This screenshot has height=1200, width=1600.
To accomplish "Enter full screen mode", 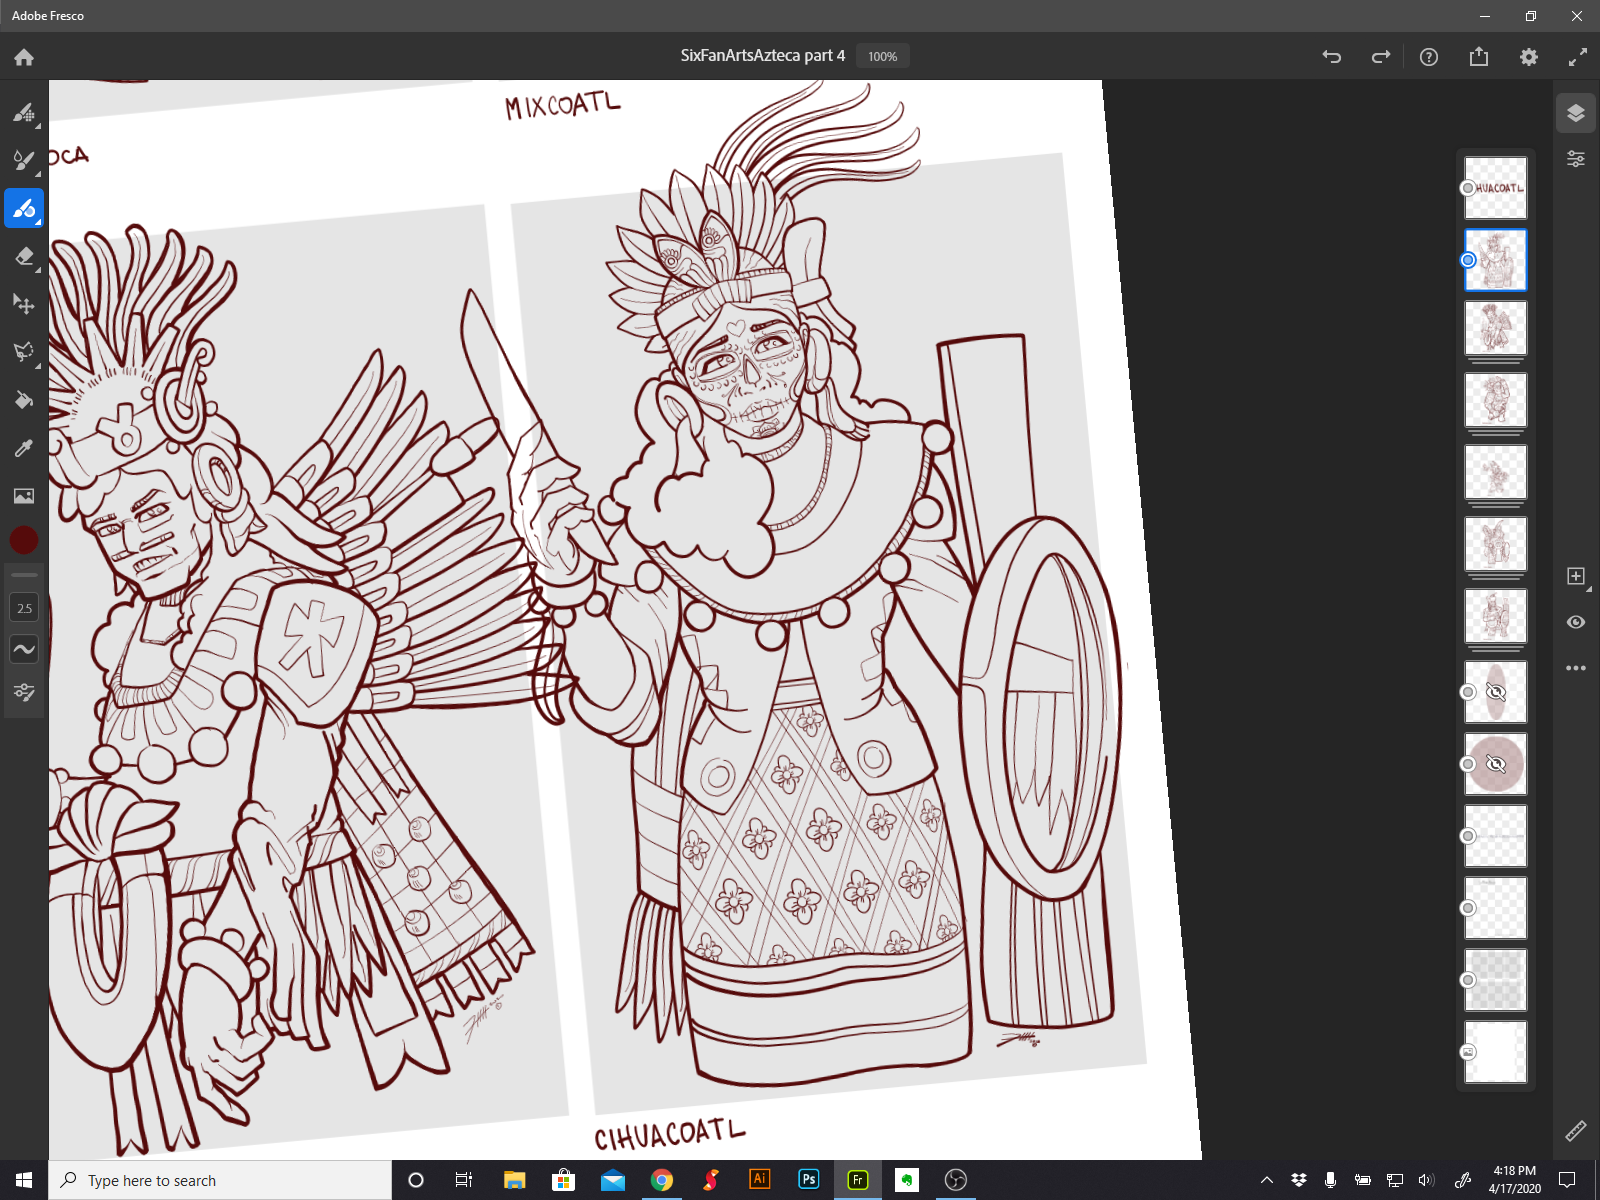I will pos(1578,57).
